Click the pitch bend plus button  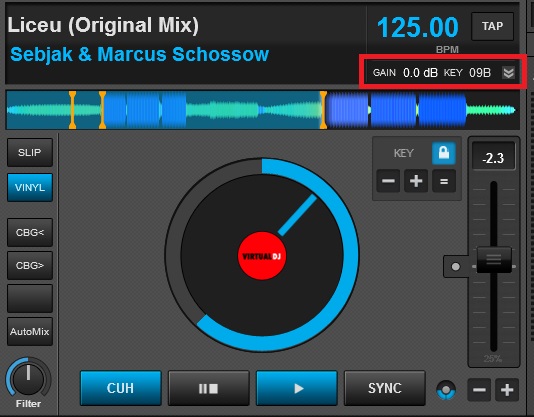pos(507,390)
